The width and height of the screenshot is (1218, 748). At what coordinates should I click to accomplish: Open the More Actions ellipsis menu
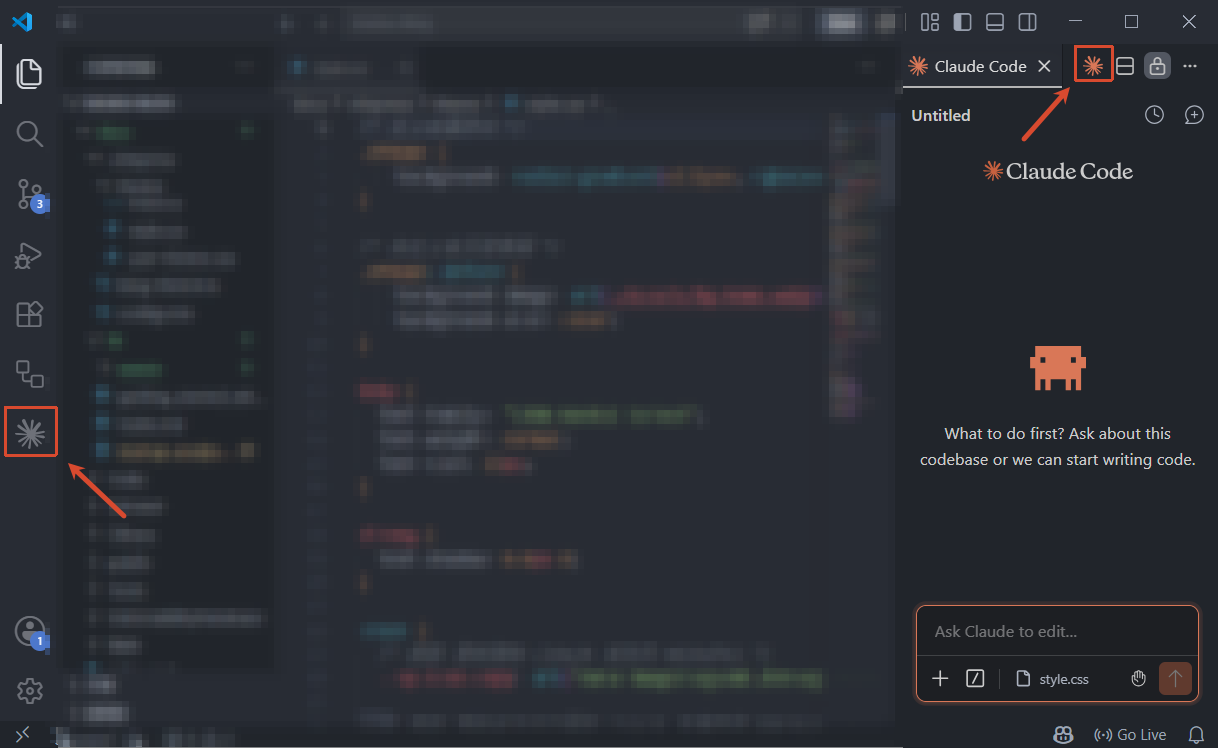(1190, 66)
